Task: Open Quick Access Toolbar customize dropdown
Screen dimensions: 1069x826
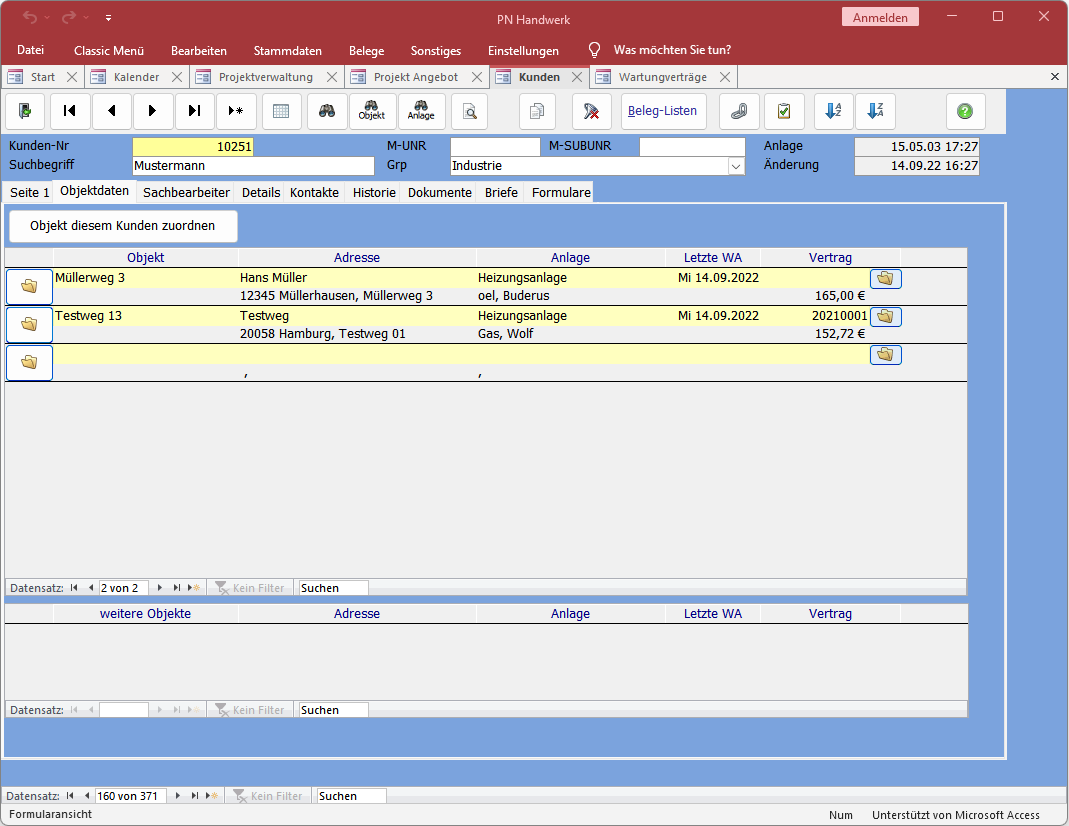Action: click(x=108, y=18)
